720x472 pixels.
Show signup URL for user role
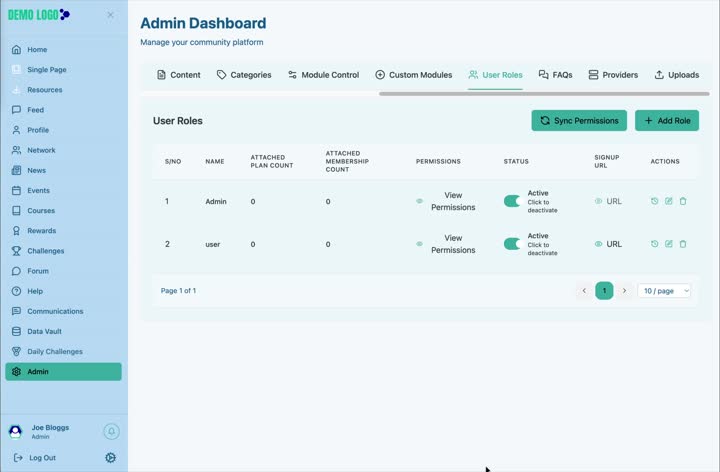coord(608,244)
